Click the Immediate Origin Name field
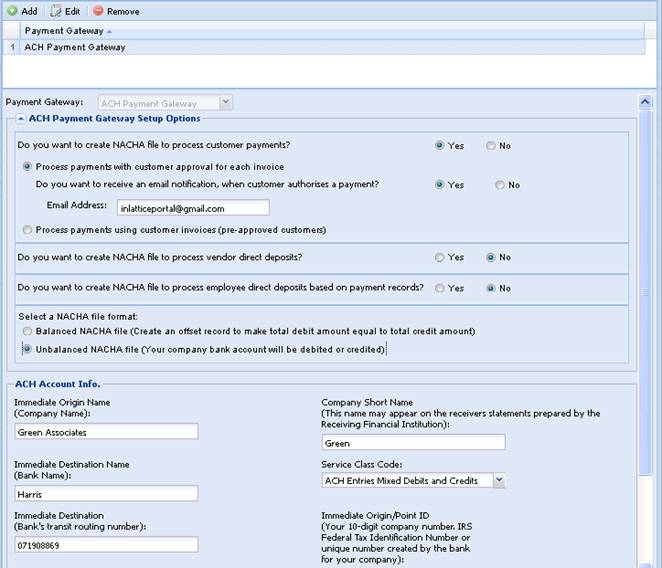 pyautogui.click(x=106, y=432)
